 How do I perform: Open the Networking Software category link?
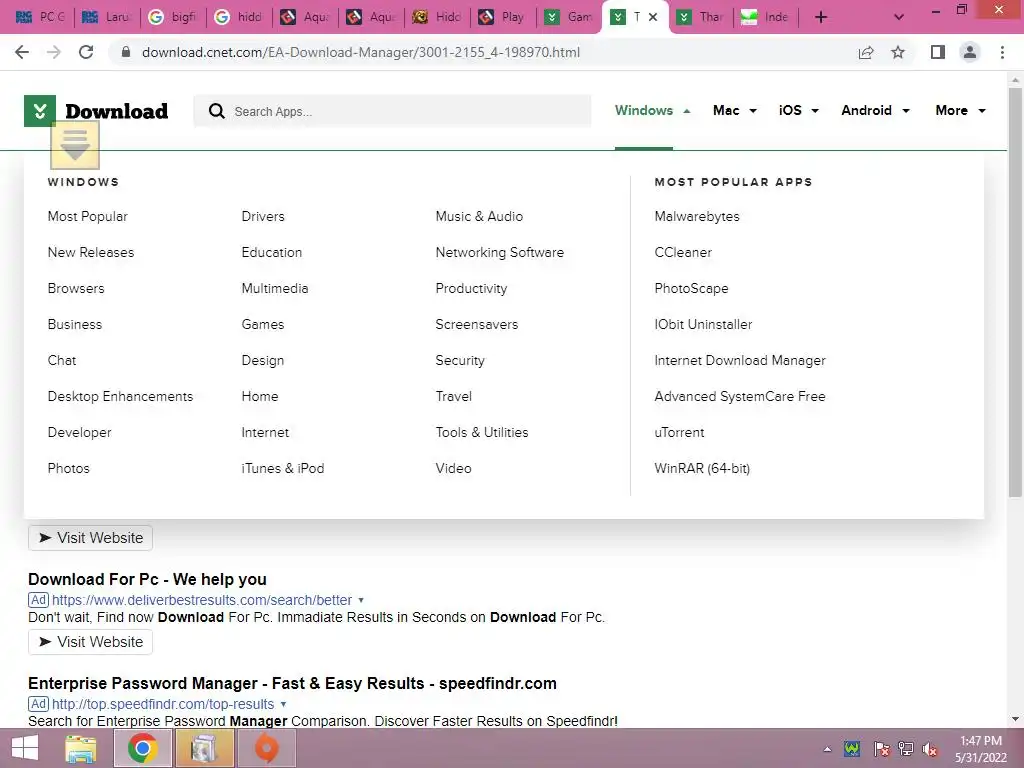click(500, 252)
